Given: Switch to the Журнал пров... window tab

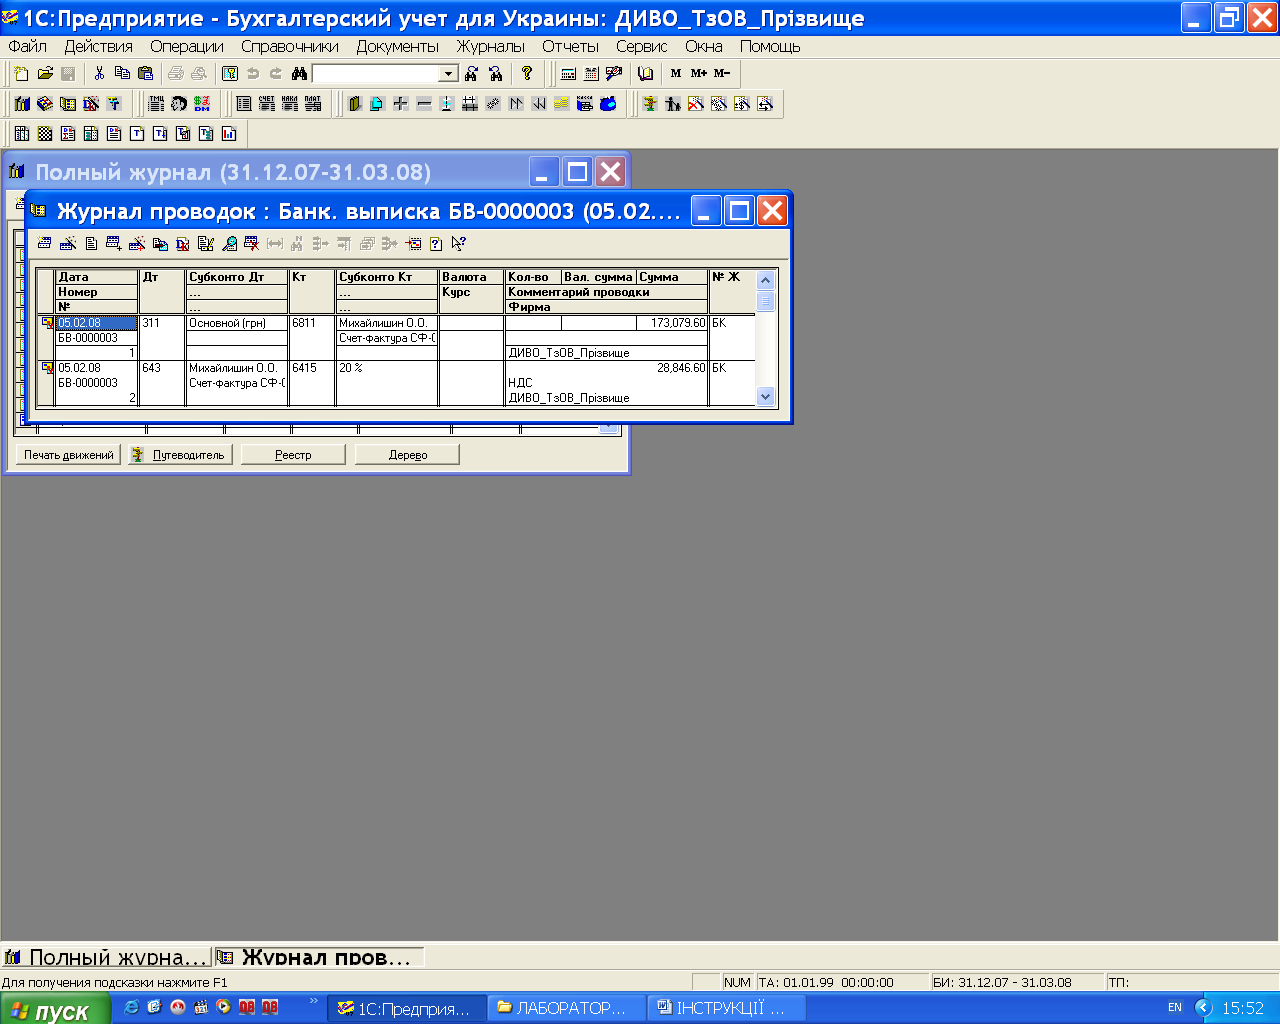Looking at the screenshot, I should pyautogui.click(x=319, y=957).
